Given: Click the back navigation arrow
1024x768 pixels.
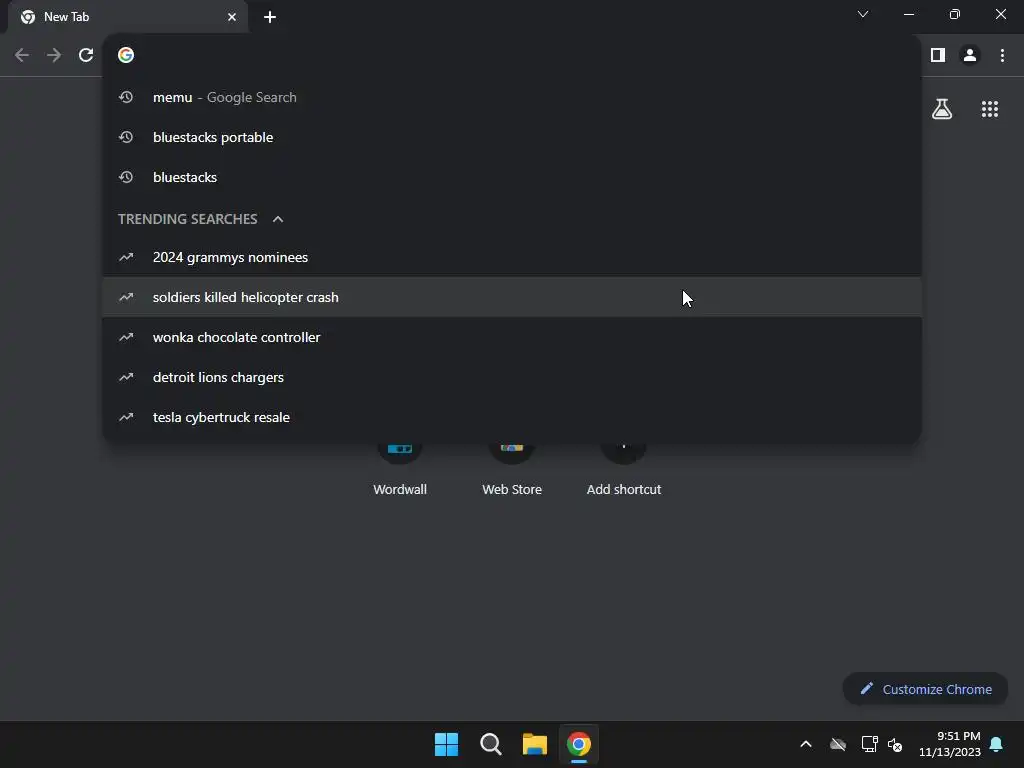Looking at the screenshot, I should 22,56.
